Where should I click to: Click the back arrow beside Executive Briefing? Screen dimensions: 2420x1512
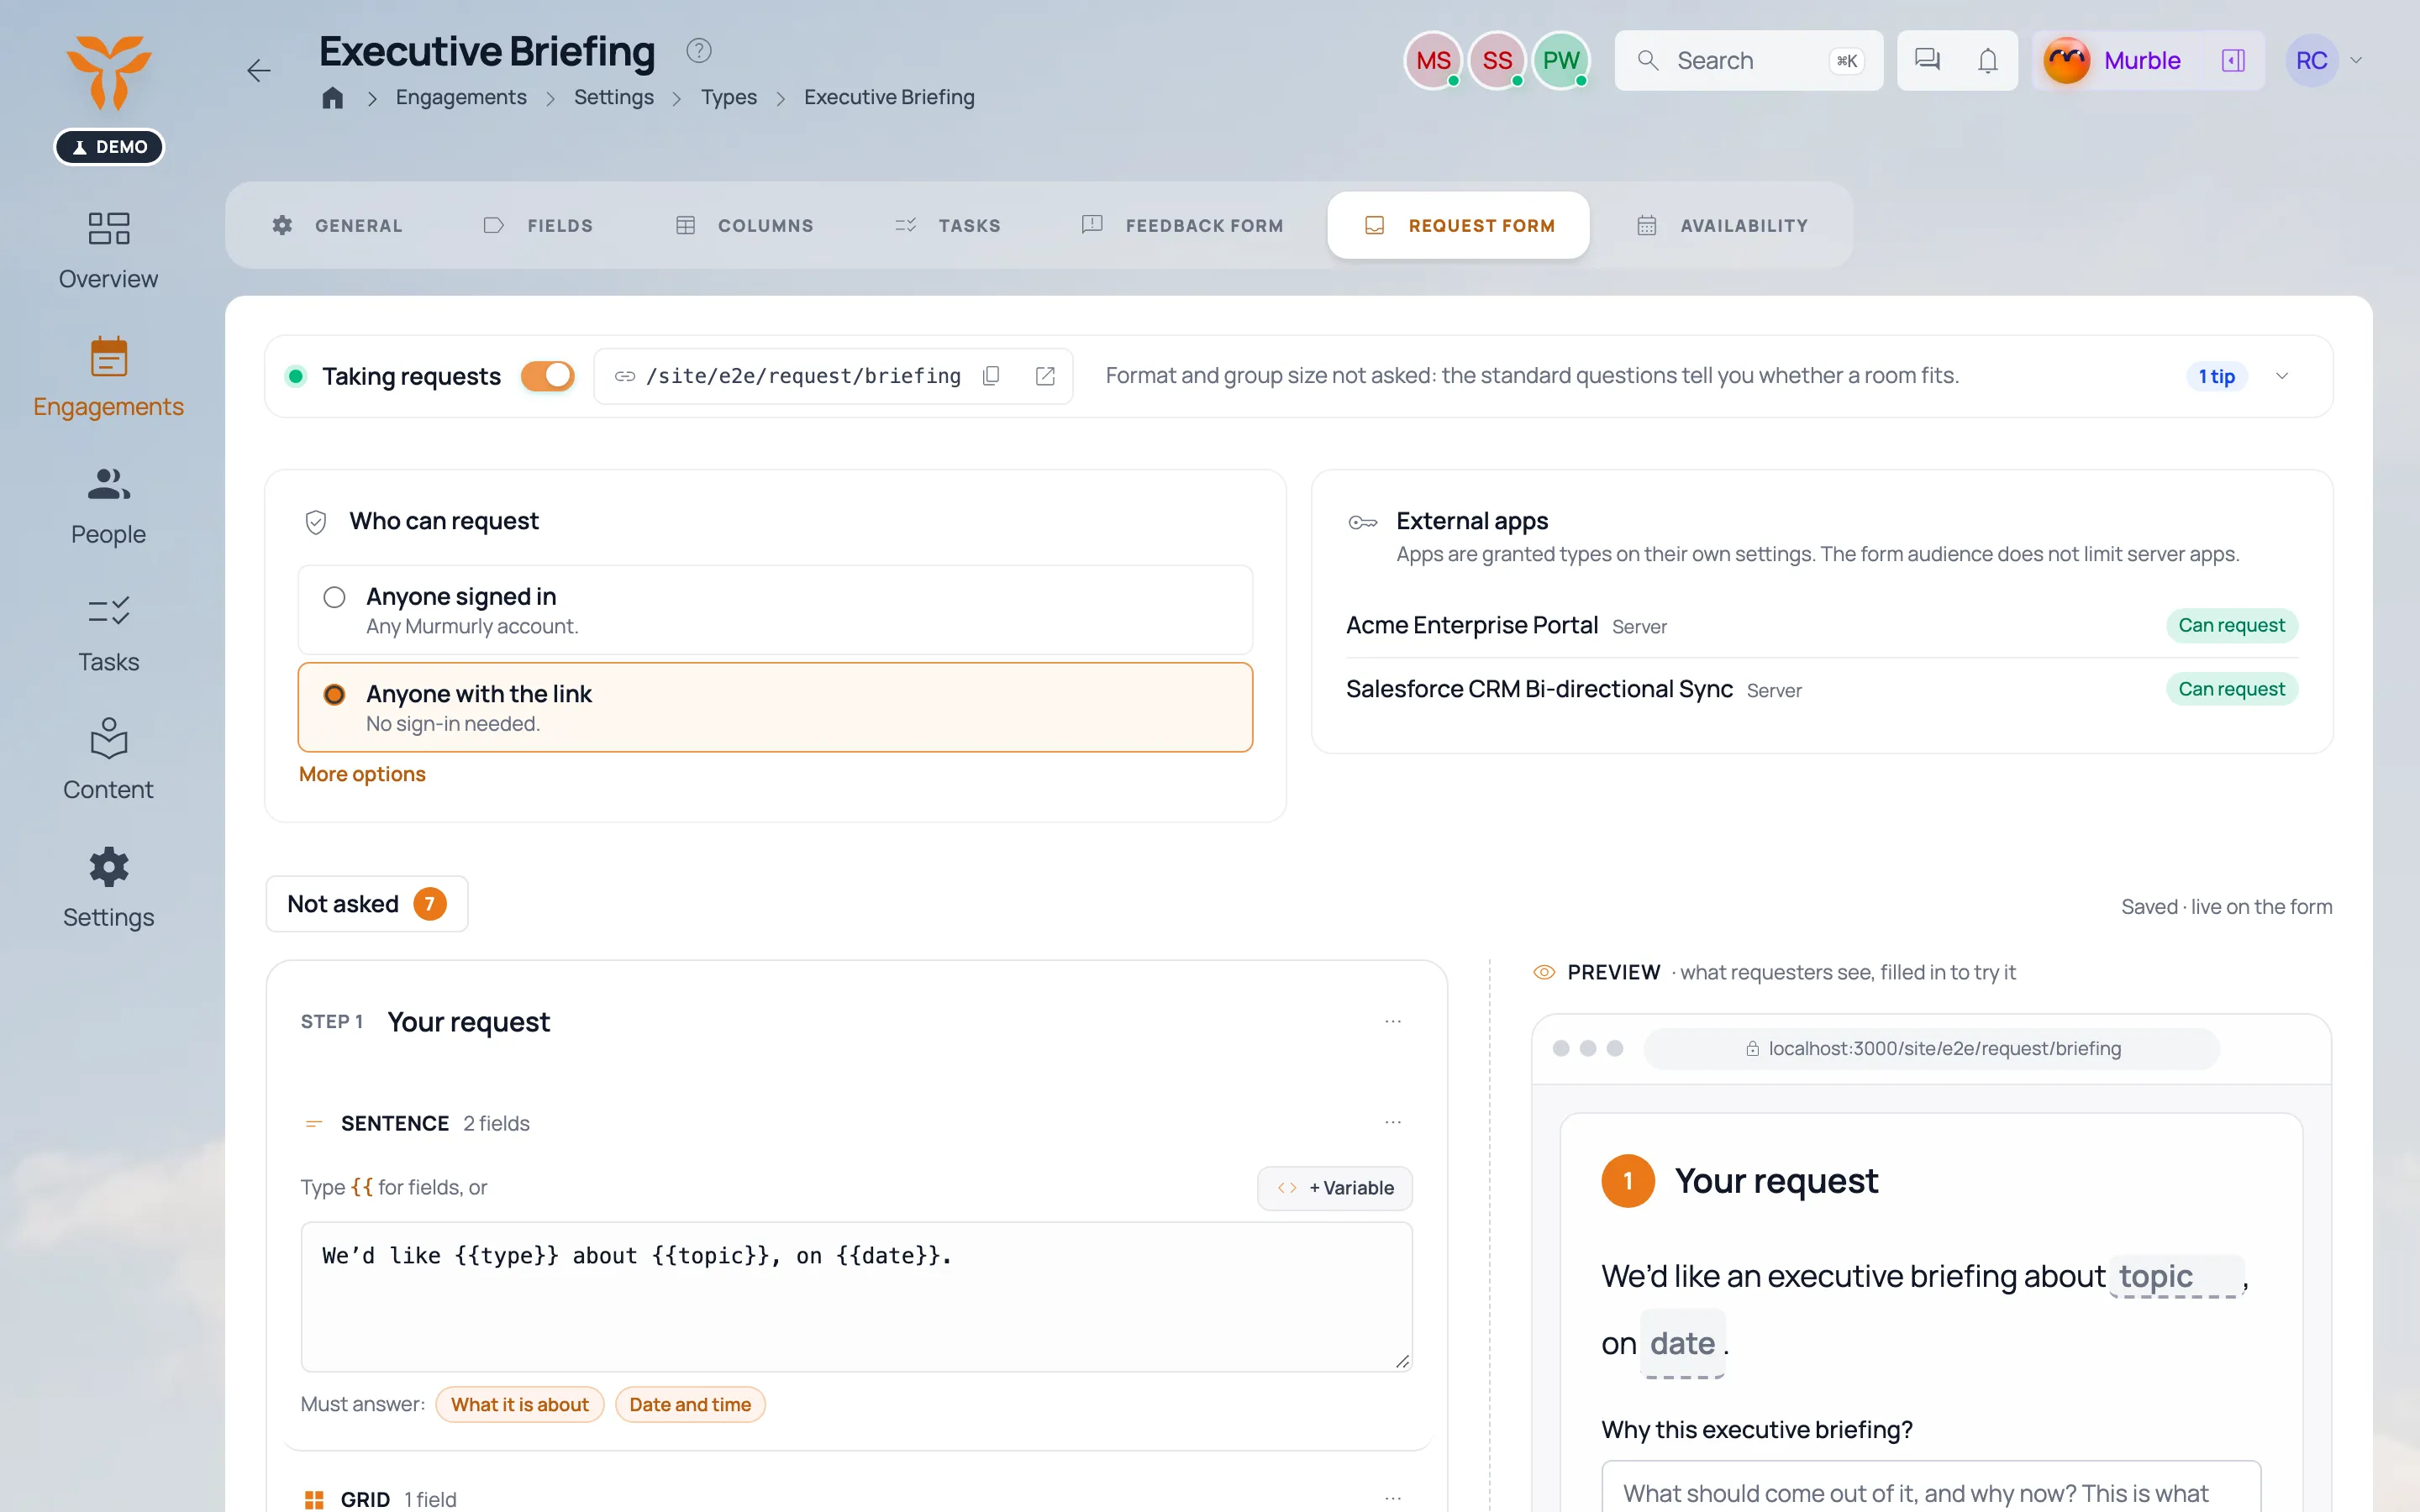(x=259, y=70)
